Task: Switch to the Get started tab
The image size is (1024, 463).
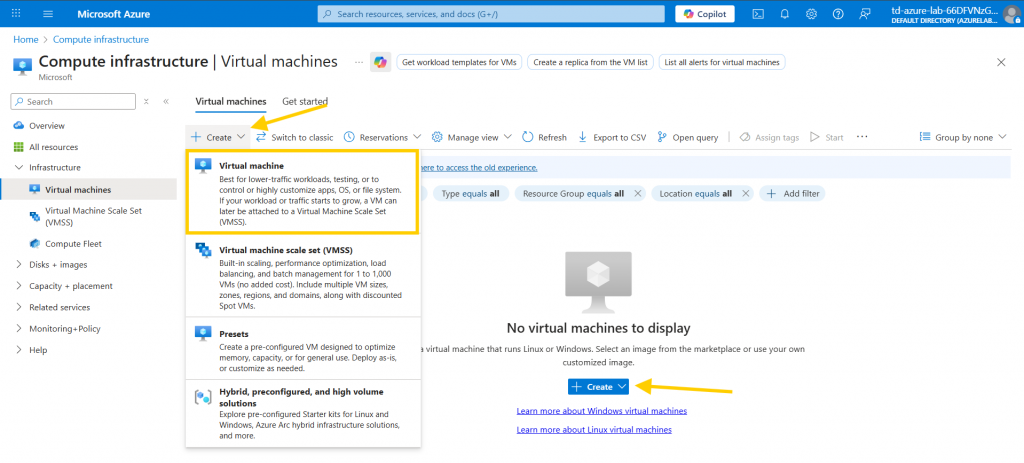Action: click(x=305, y=101)
